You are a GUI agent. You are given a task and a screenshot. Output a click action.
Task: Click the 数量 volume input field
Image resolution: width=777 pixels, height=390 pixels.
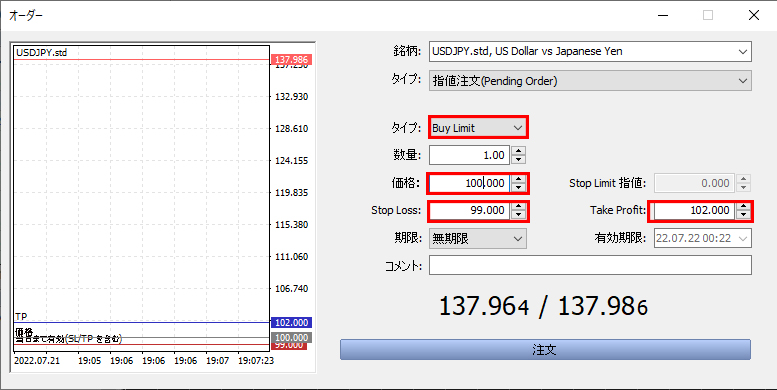pyautogui.click(x=470, y=156)
